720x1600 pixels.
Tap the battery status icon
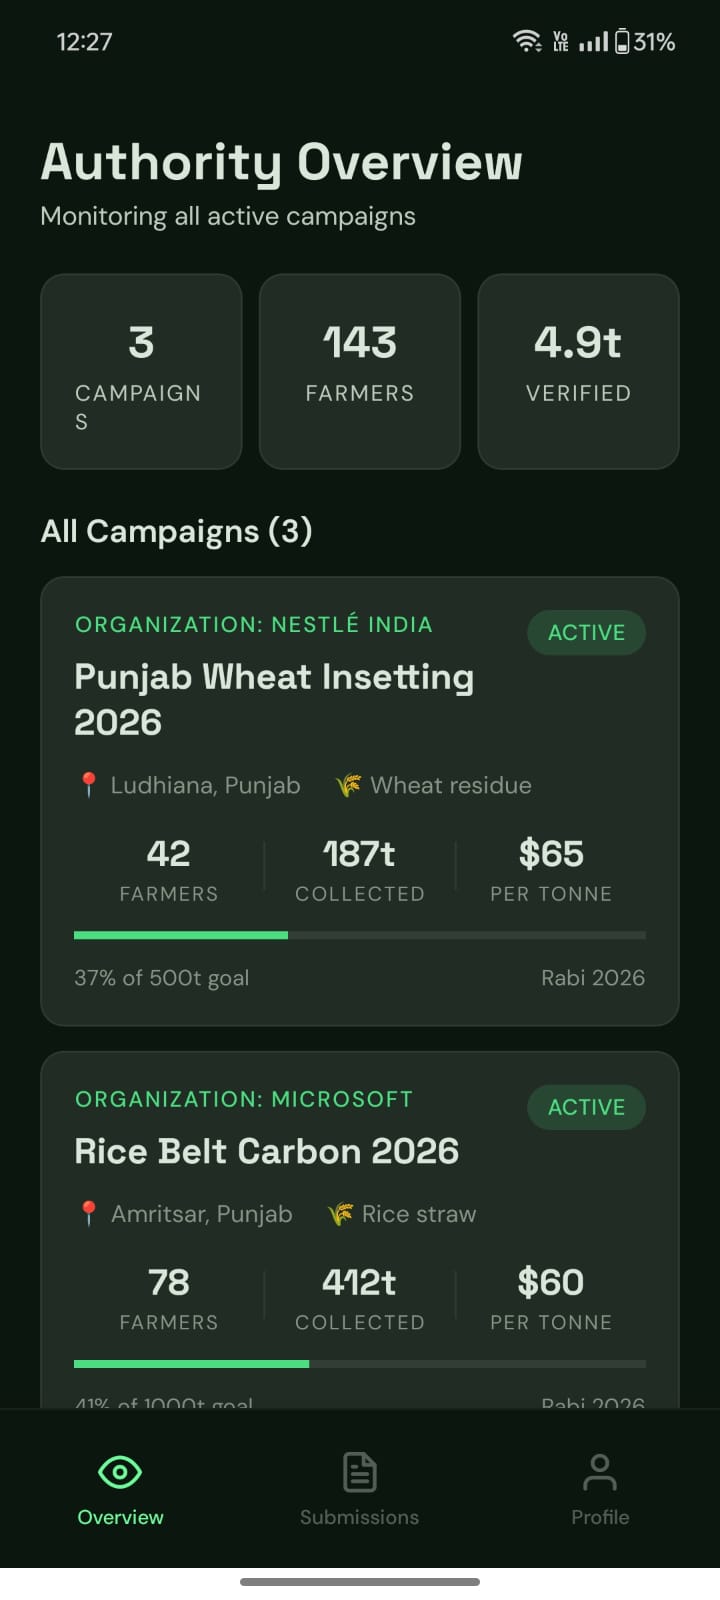coord(622,41)
